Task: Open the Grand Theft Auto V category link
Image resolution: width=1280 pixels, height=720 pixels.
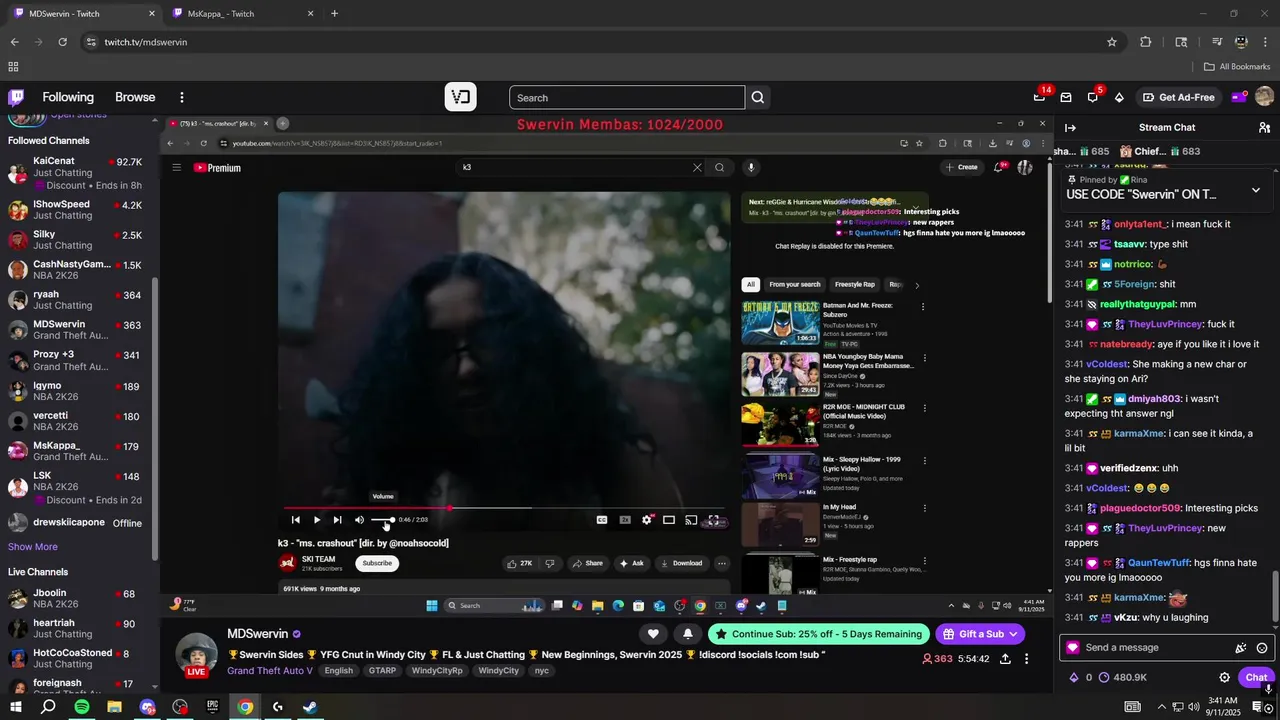Action: tap(270, 671)
